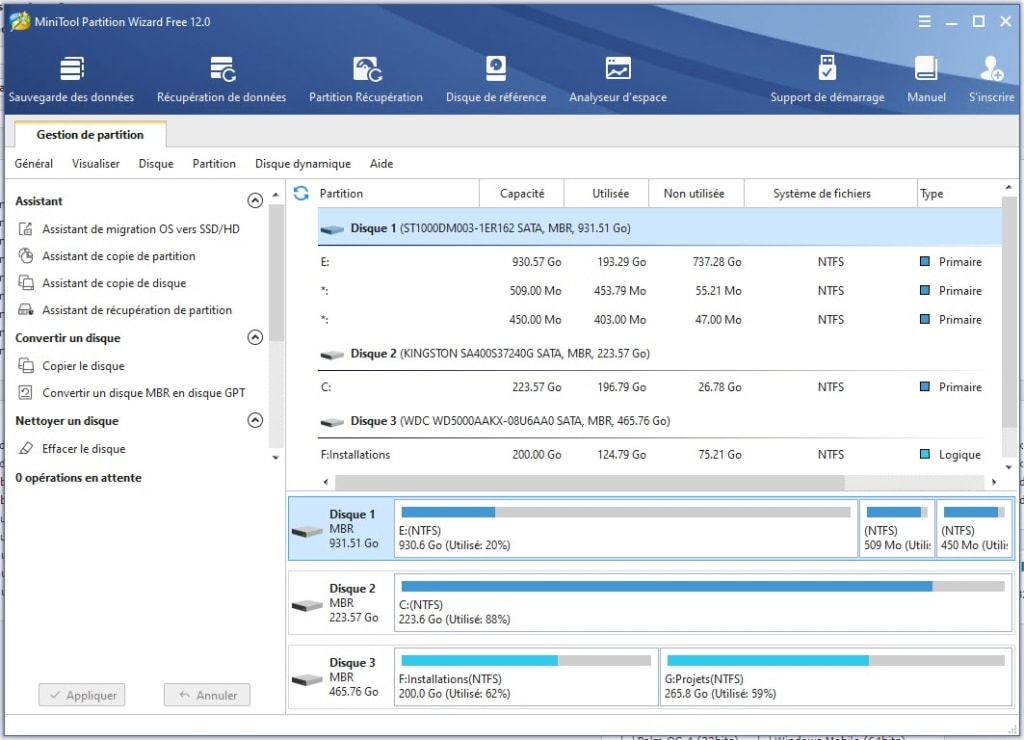The height and width of the screenshot is (740, 1024).
Task: Select the 450.00 Mo partition row
Action: click(x=660, y=319)
